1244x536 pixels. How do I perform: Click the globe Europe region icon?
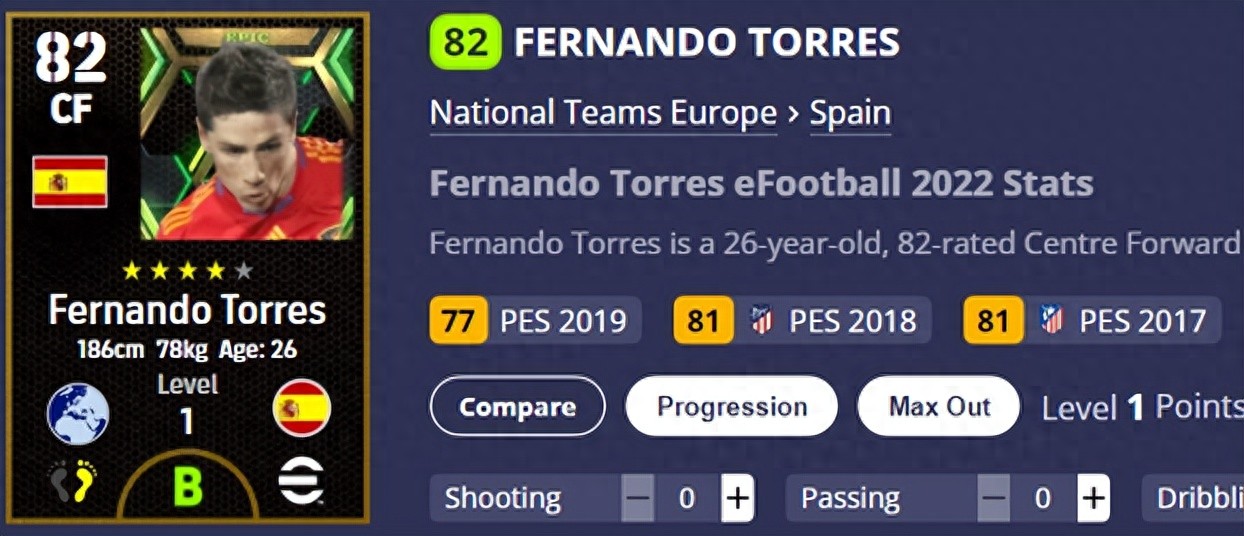coord(77,413)
